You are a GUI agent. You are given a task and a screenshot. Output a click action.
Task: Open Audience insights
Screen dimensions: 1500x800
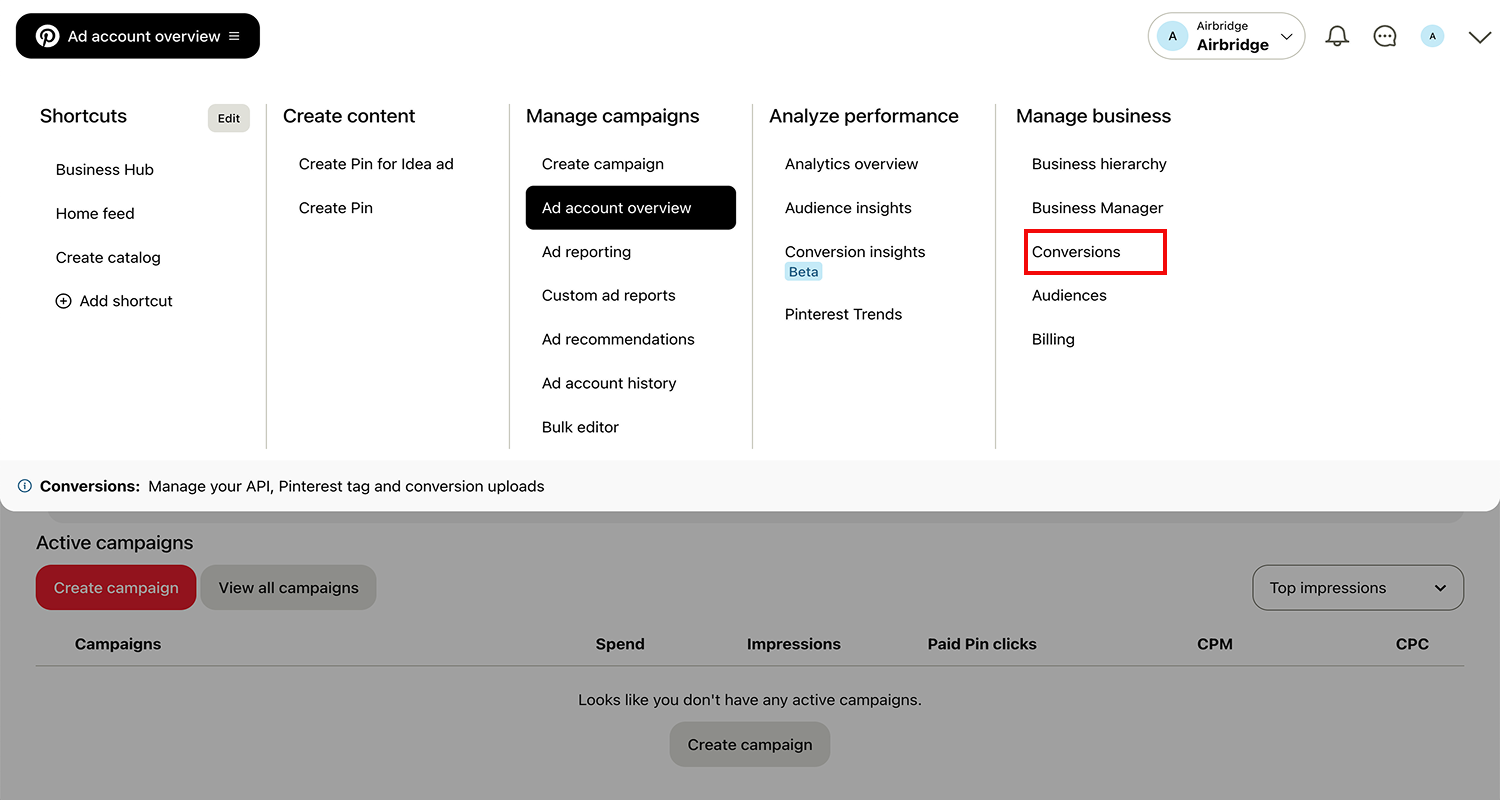point(848,208)
